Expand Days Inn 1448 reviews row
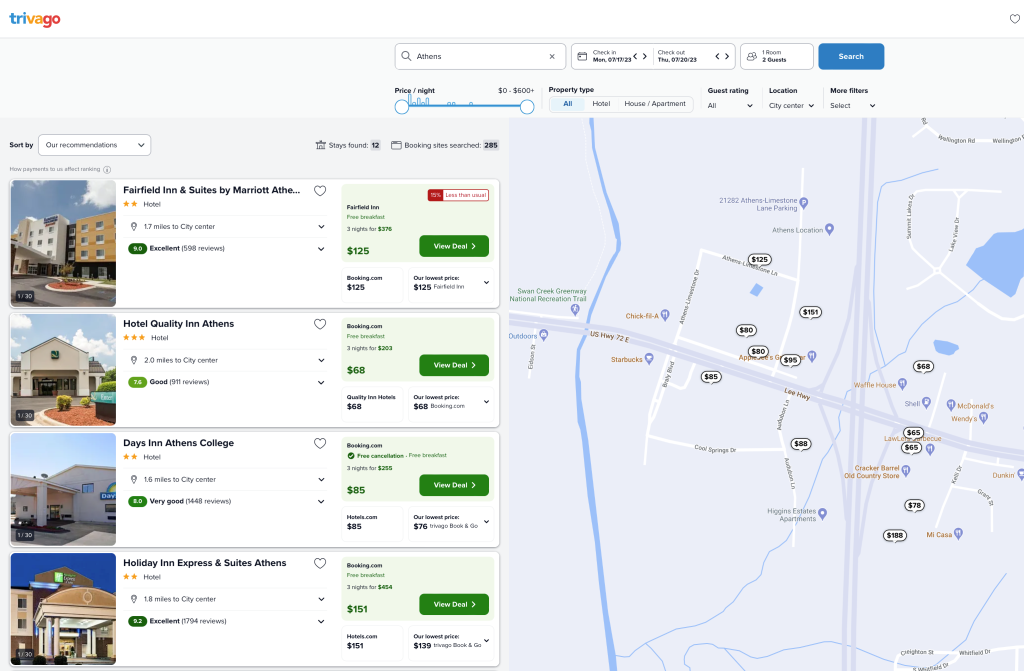The width and height of the screenshot is (1024, 671). (x=226, y=502)
